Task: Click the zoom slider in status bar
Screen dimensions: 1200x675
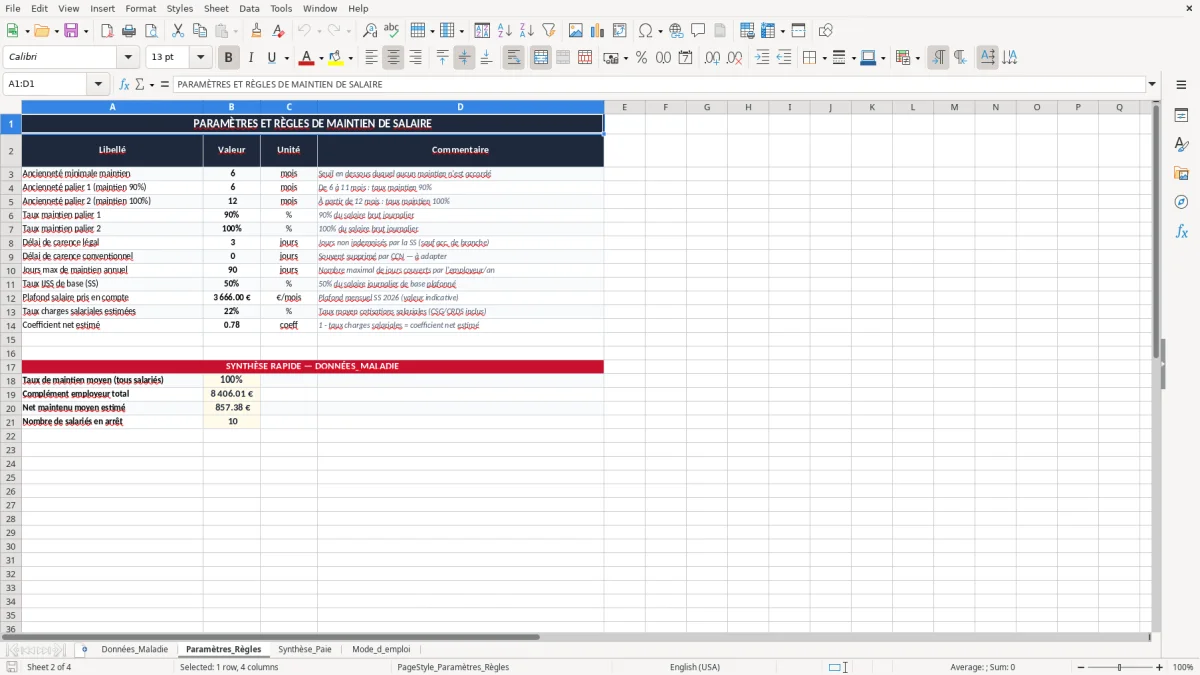Action: [1119, 667]
